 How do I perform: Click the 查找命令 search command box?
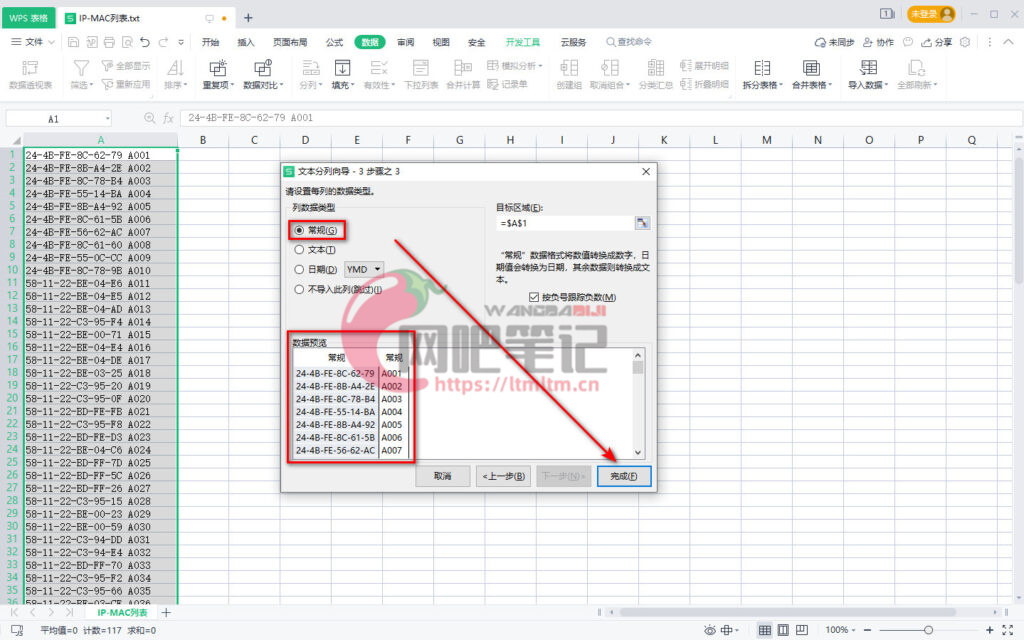628,42
